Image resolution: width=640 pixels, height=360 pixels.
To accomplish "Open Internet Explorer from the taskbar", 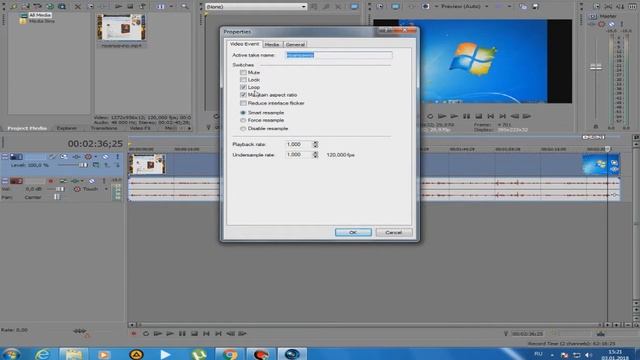I will (x=42, y=354).
